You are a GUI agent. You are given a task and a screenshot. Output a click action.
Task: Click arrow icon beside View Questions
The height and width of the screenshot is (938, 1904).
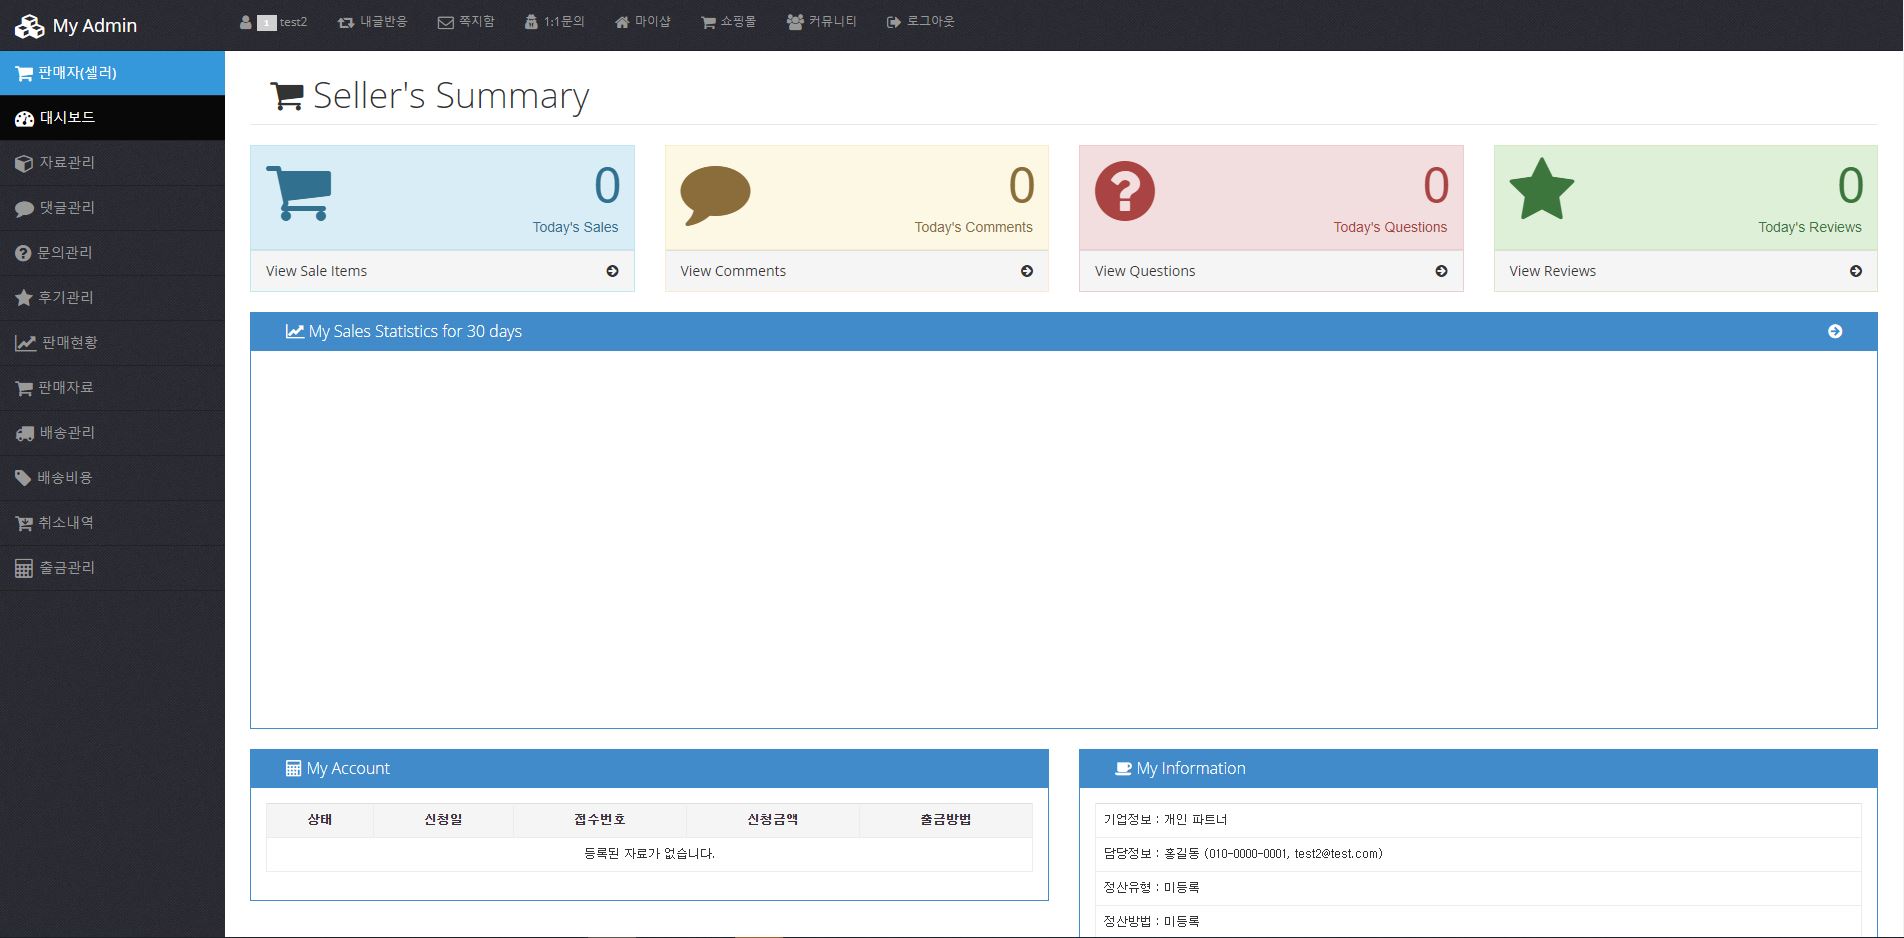tap(1440, 271)
